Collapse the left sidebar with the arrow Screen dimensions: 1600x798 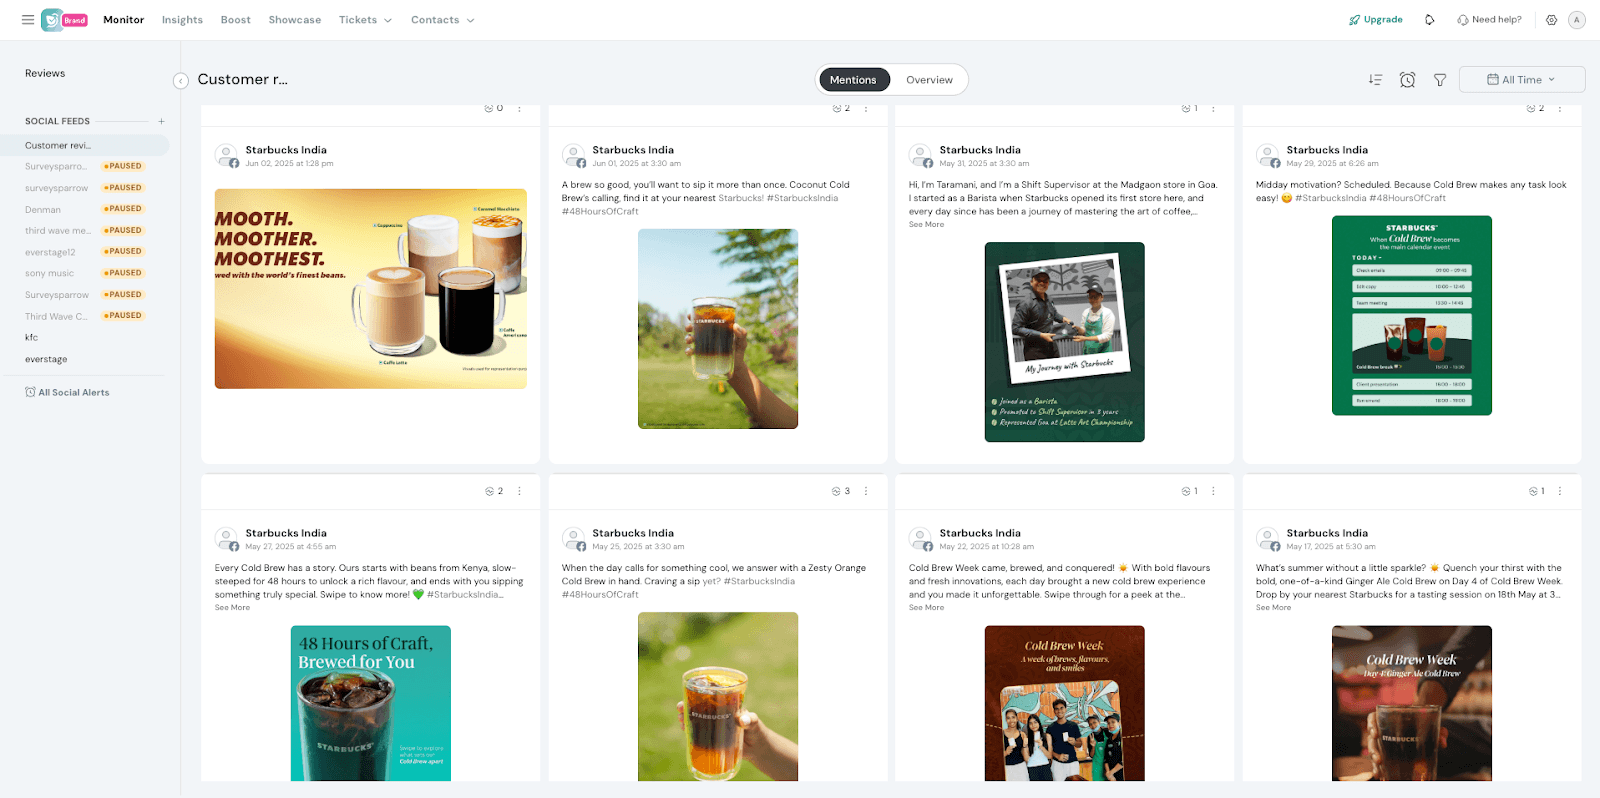(181, 81)
